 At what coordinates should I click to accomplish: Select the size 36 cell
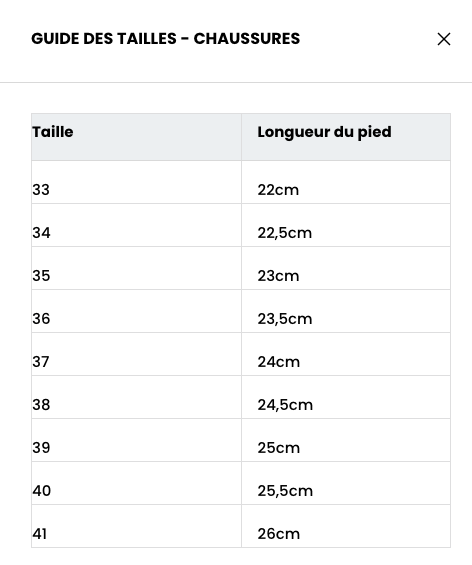pyautogui.click(x=136, y=311)
